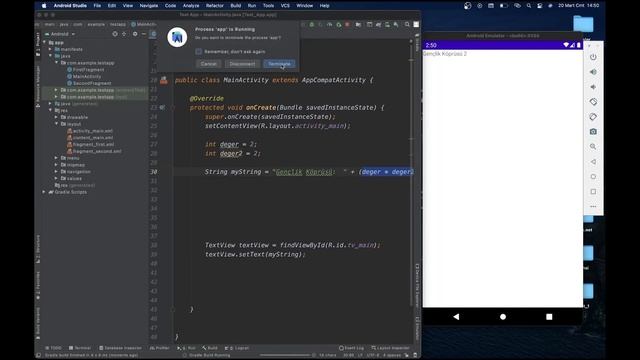
Task: Click the class gutter icon on line 20
Action: (x=164, y=80)
